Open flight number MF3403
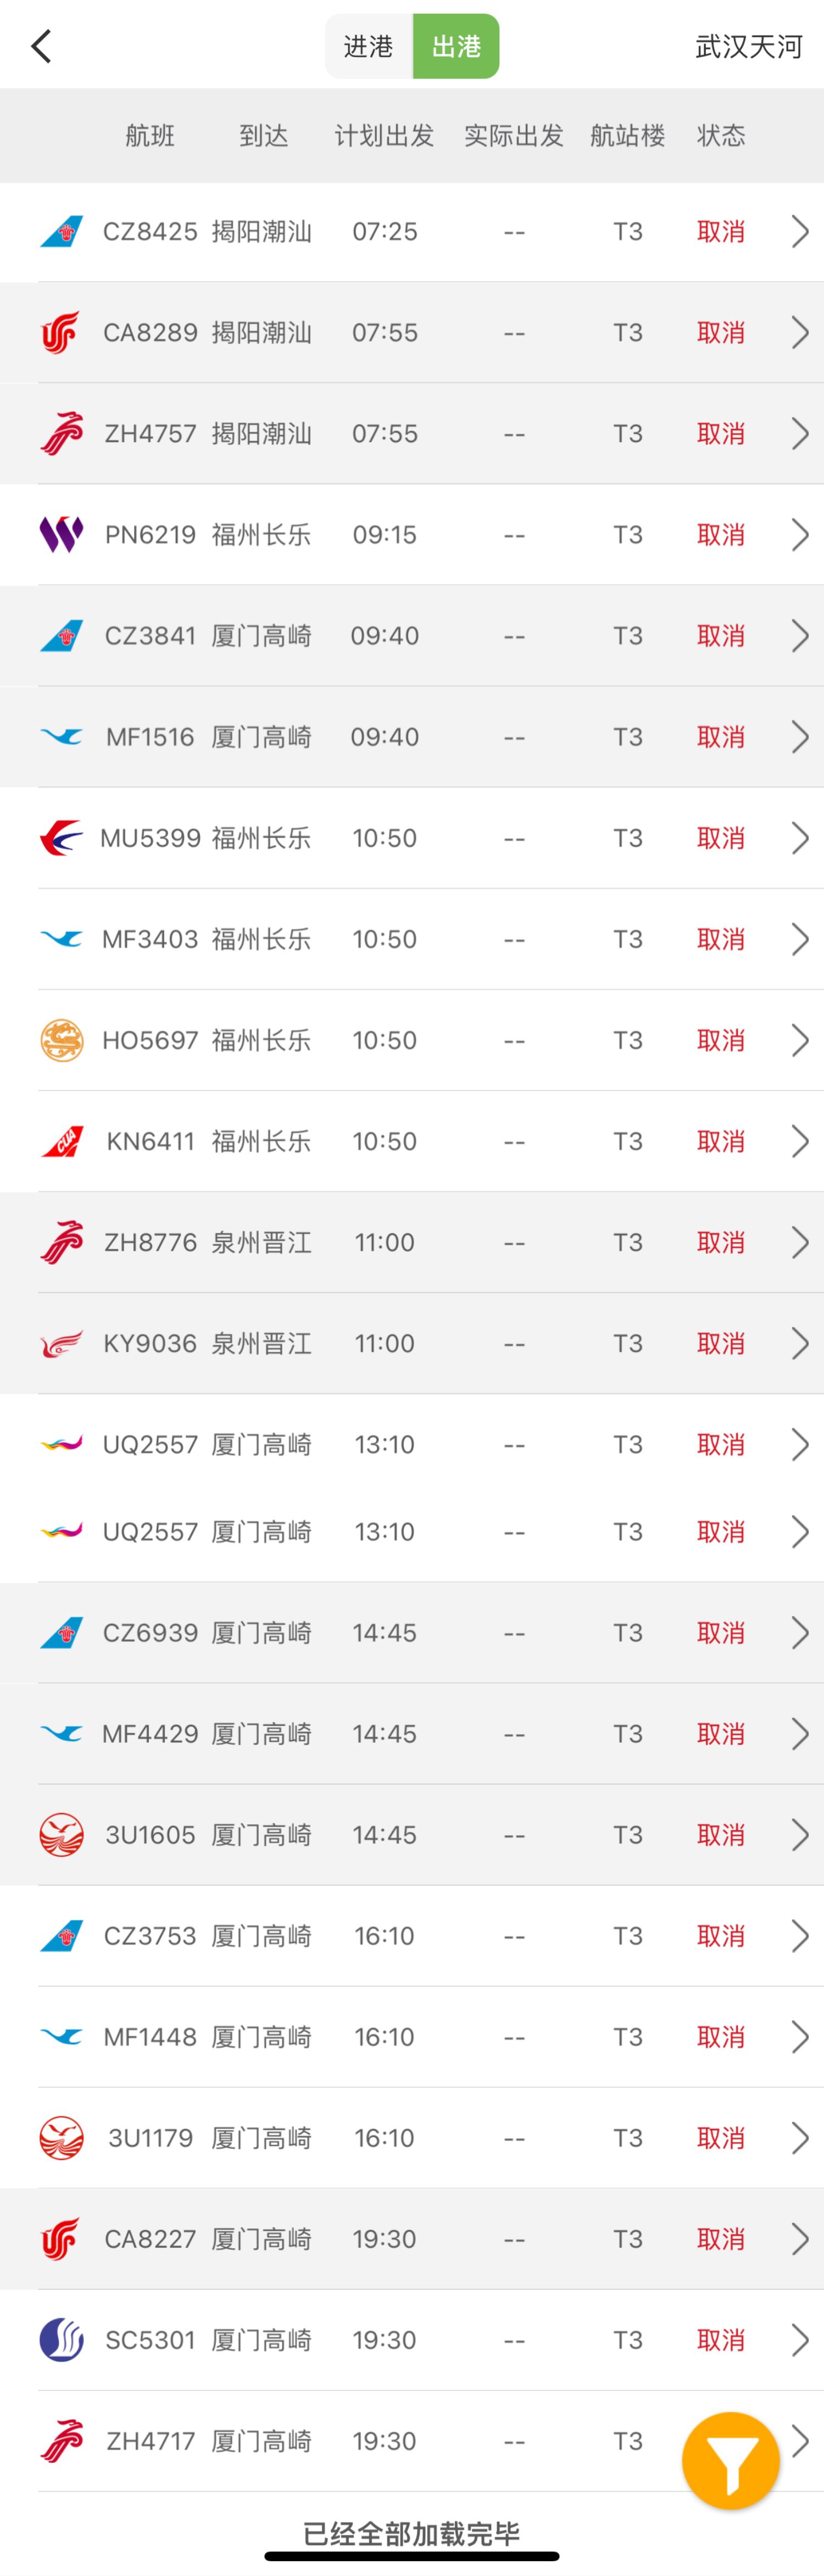 coord(150,939)
